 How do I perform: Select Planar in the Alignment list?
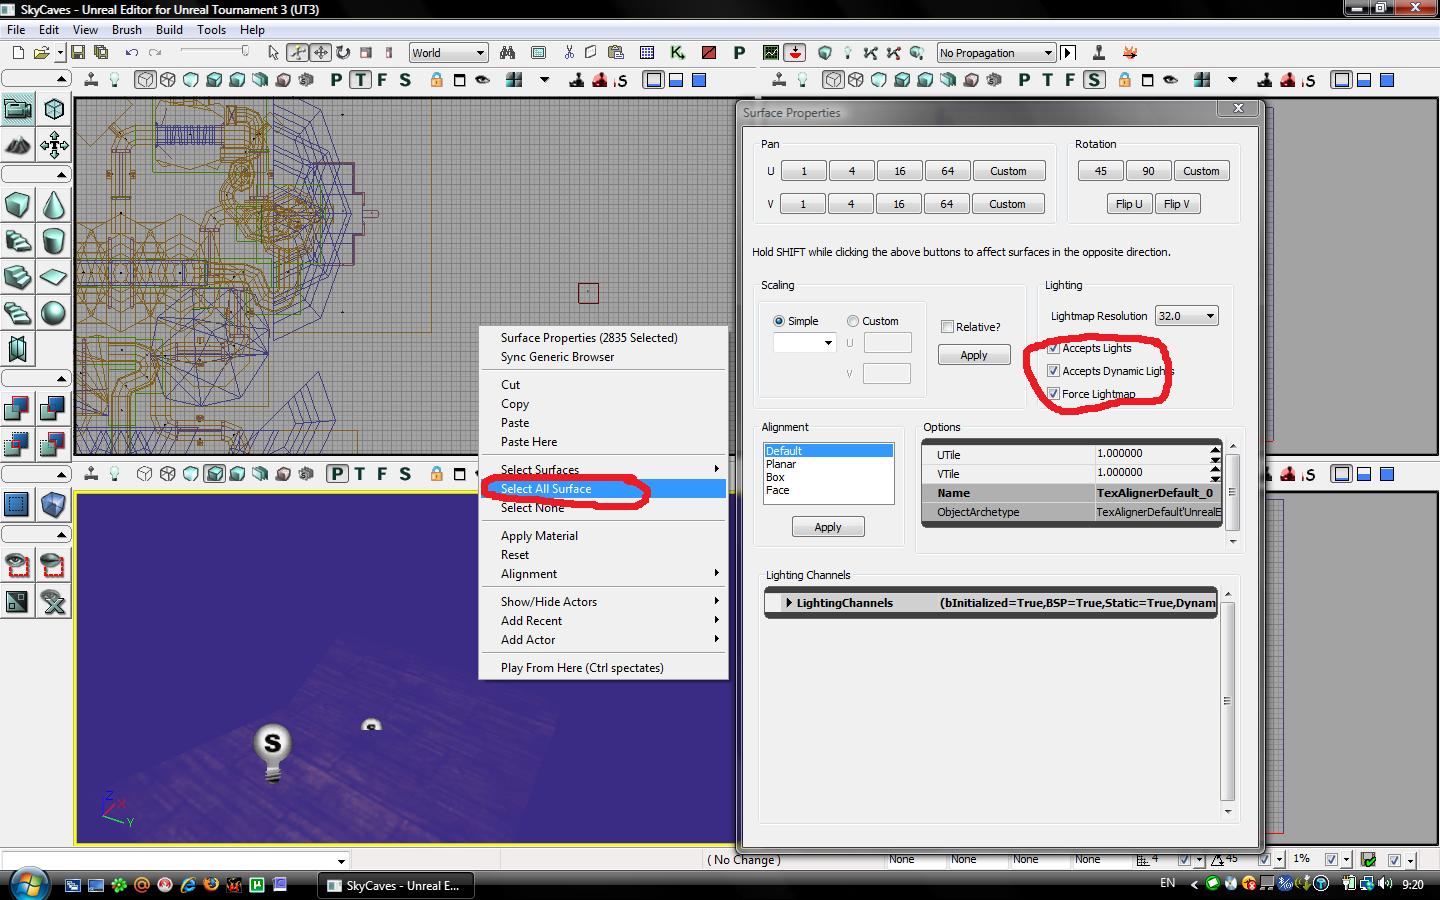click(781, 464)
